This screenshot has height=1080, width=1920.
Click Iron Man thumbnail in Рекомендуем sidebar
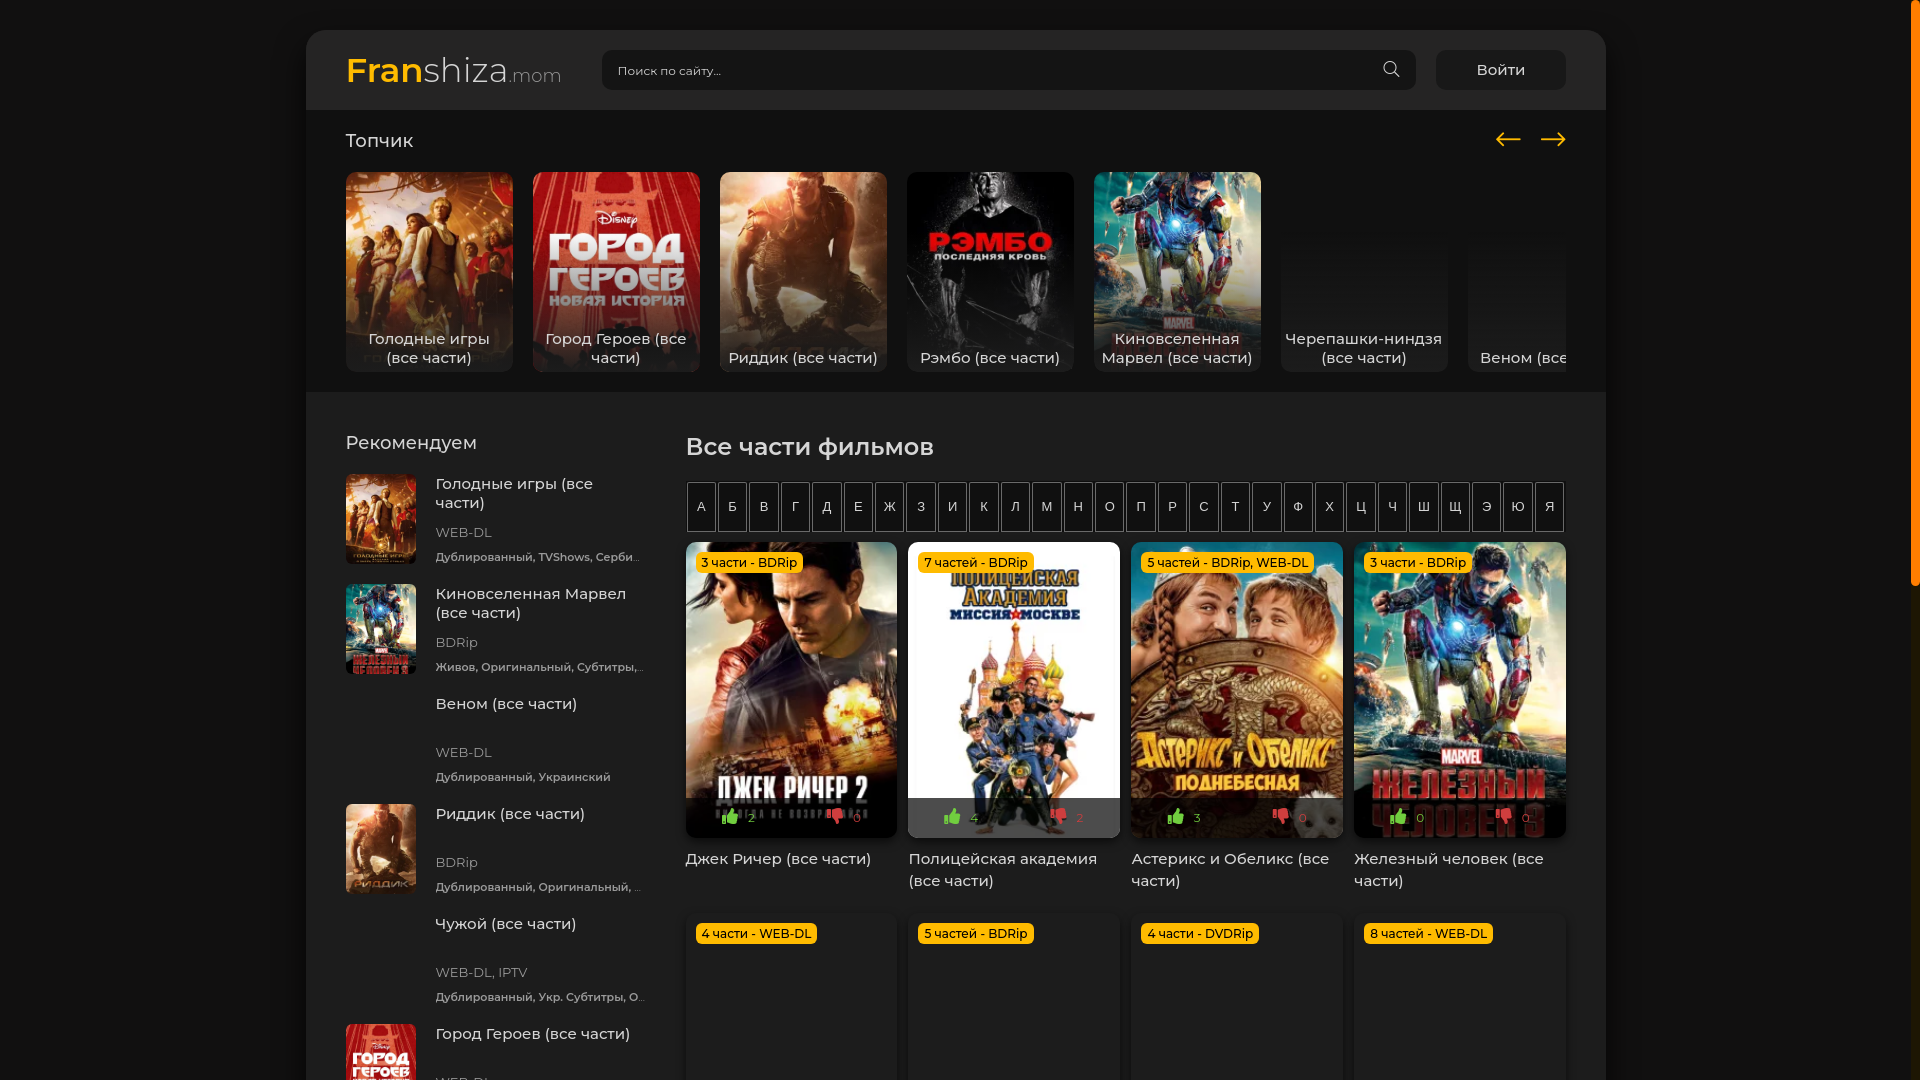381,629
